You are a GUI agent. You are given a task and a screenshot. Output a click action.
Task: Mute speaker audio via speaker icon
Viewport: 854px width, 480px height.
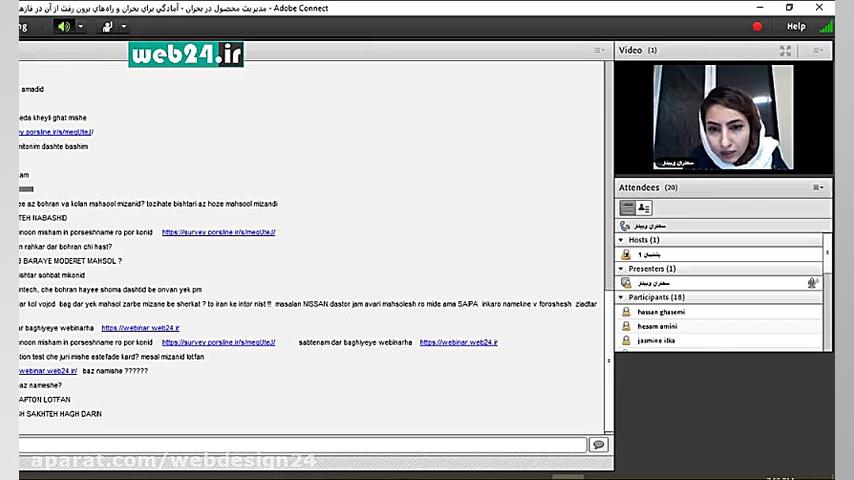[x=64, y=27]
